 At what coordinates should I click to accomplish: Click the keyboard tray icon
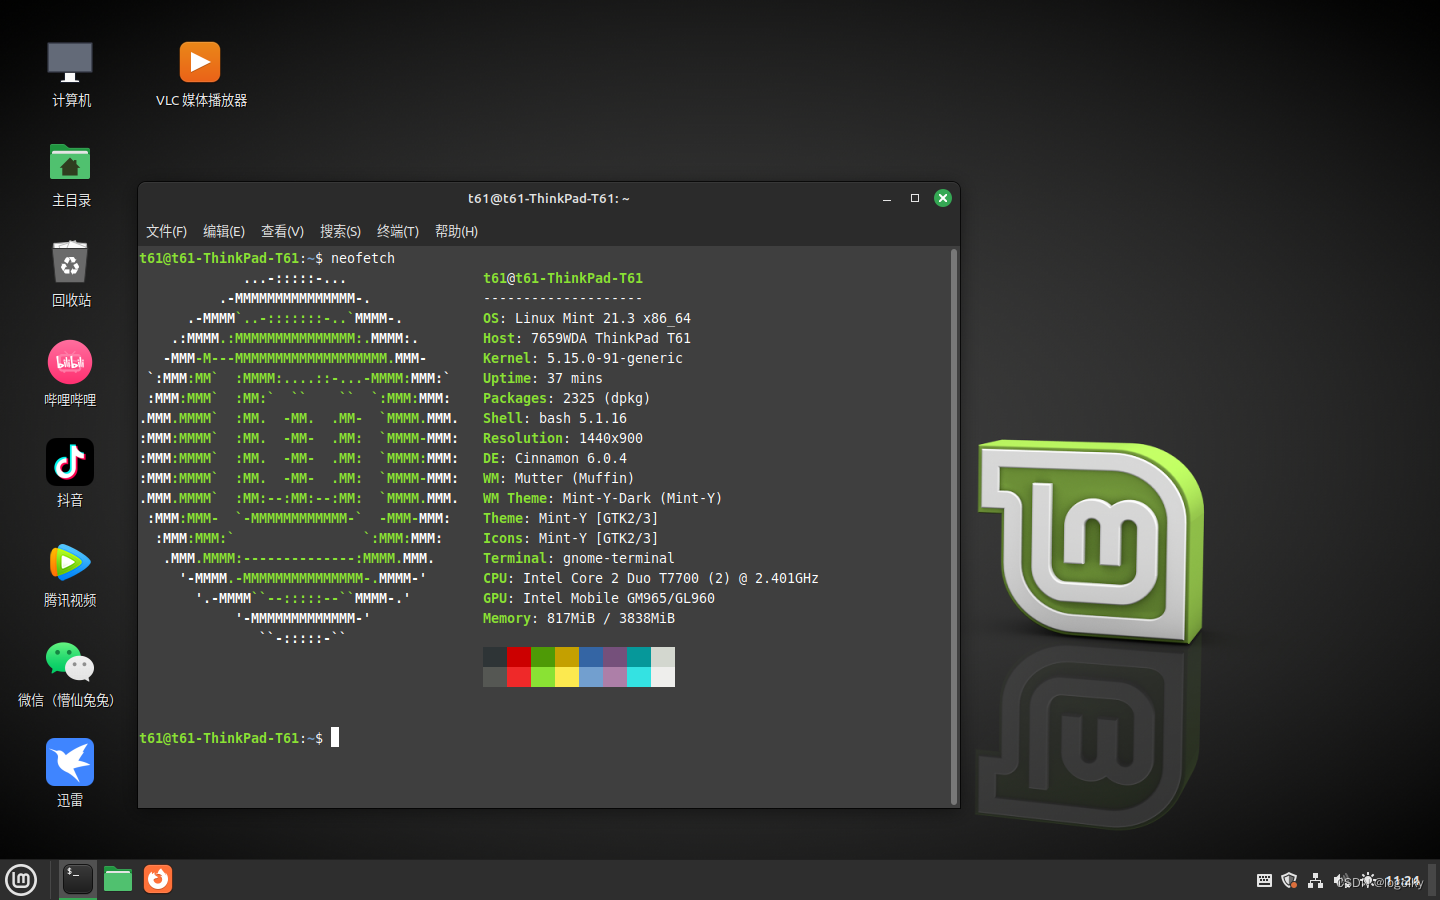[x=1264, y=881]
